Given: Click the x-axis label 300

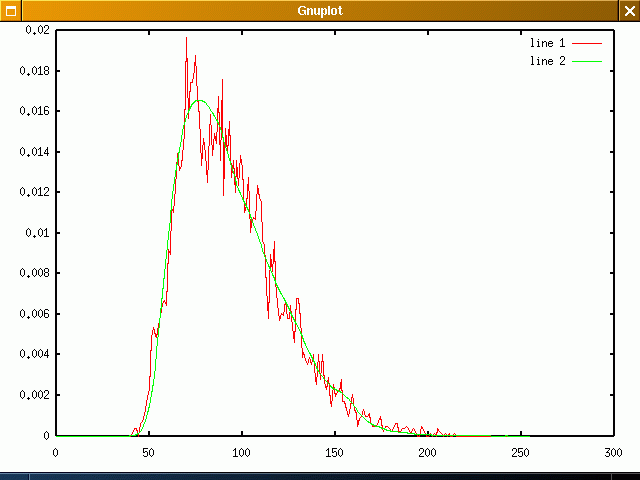Looking at the screenshot, I should click(612, 453).
